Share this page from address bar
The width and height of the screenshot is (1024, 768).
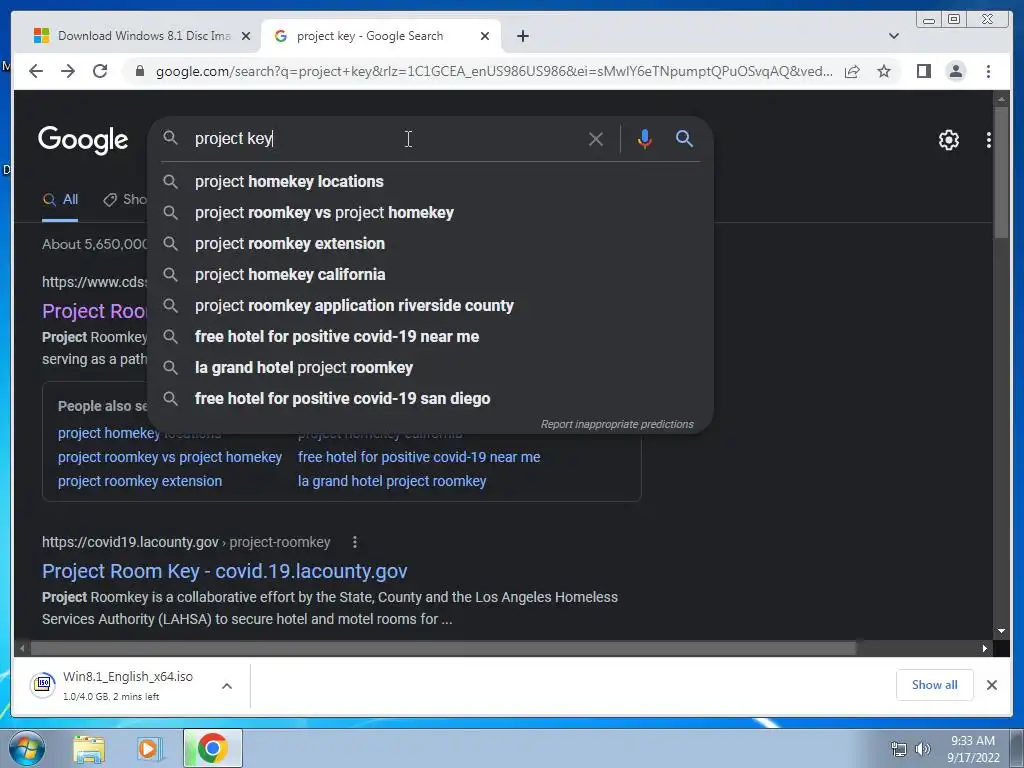coord(852,71)
